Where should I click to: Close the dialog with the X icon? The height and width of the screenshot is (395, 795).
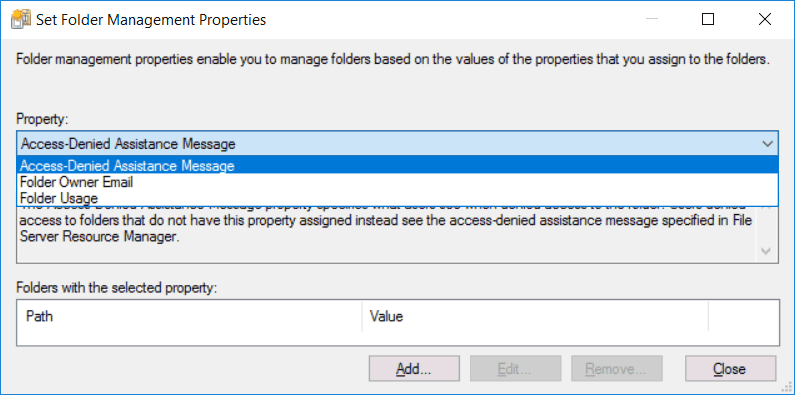(765, 19)
